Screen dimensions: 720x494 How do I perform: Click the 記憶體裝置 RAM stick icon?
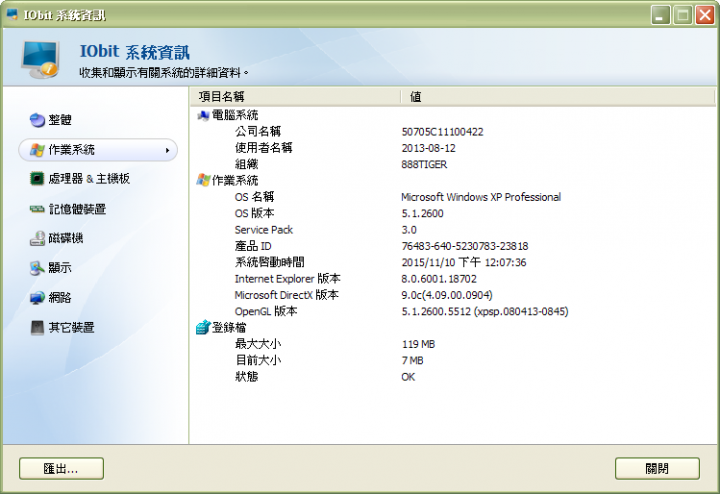point(37,209)
